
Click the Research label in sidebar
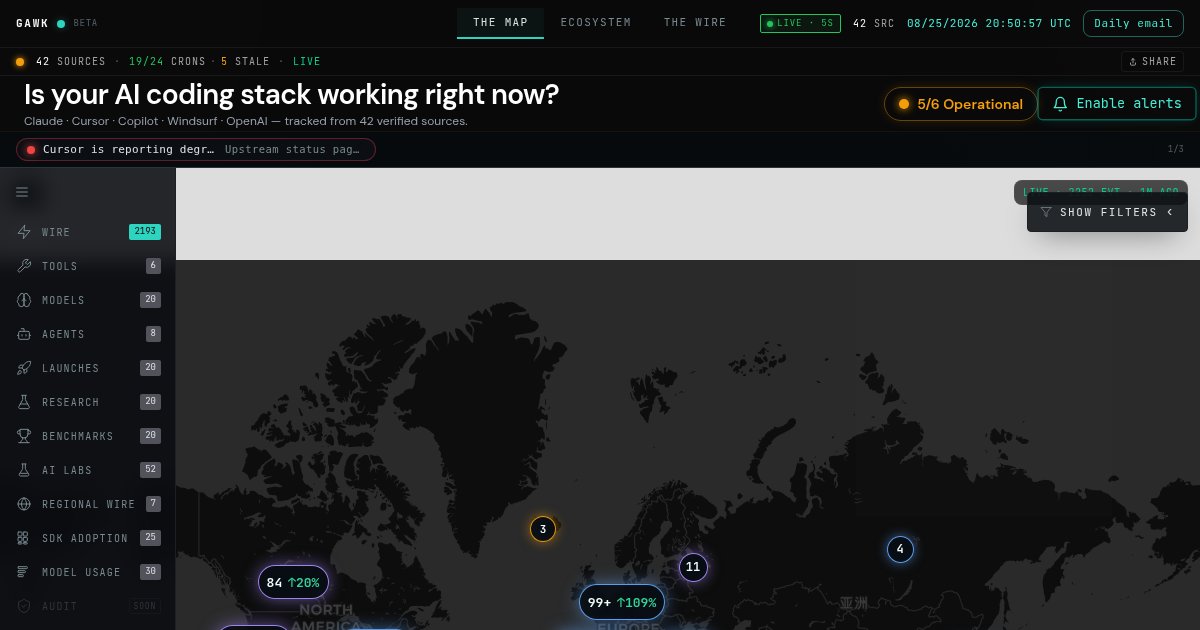tap(71, 403)
